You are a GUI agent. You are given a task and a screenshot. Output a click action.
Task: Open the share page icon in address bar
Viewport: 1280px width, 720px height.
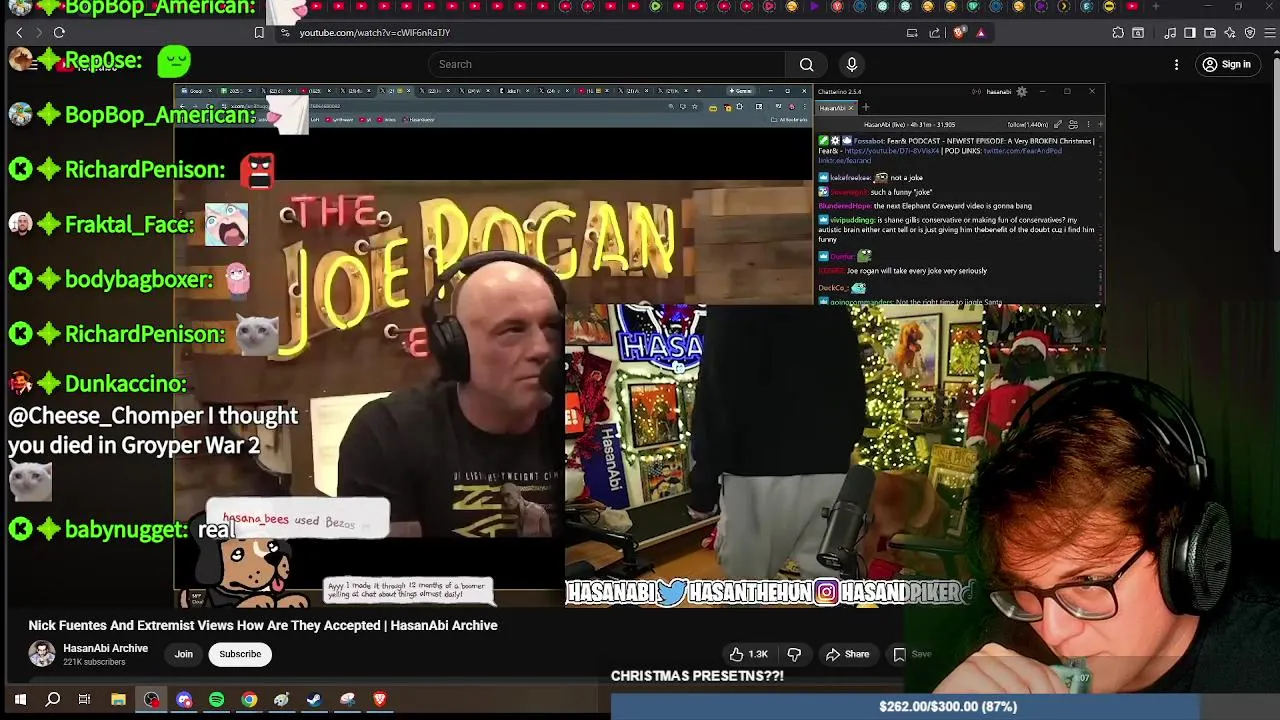click(x=935, y=33)
